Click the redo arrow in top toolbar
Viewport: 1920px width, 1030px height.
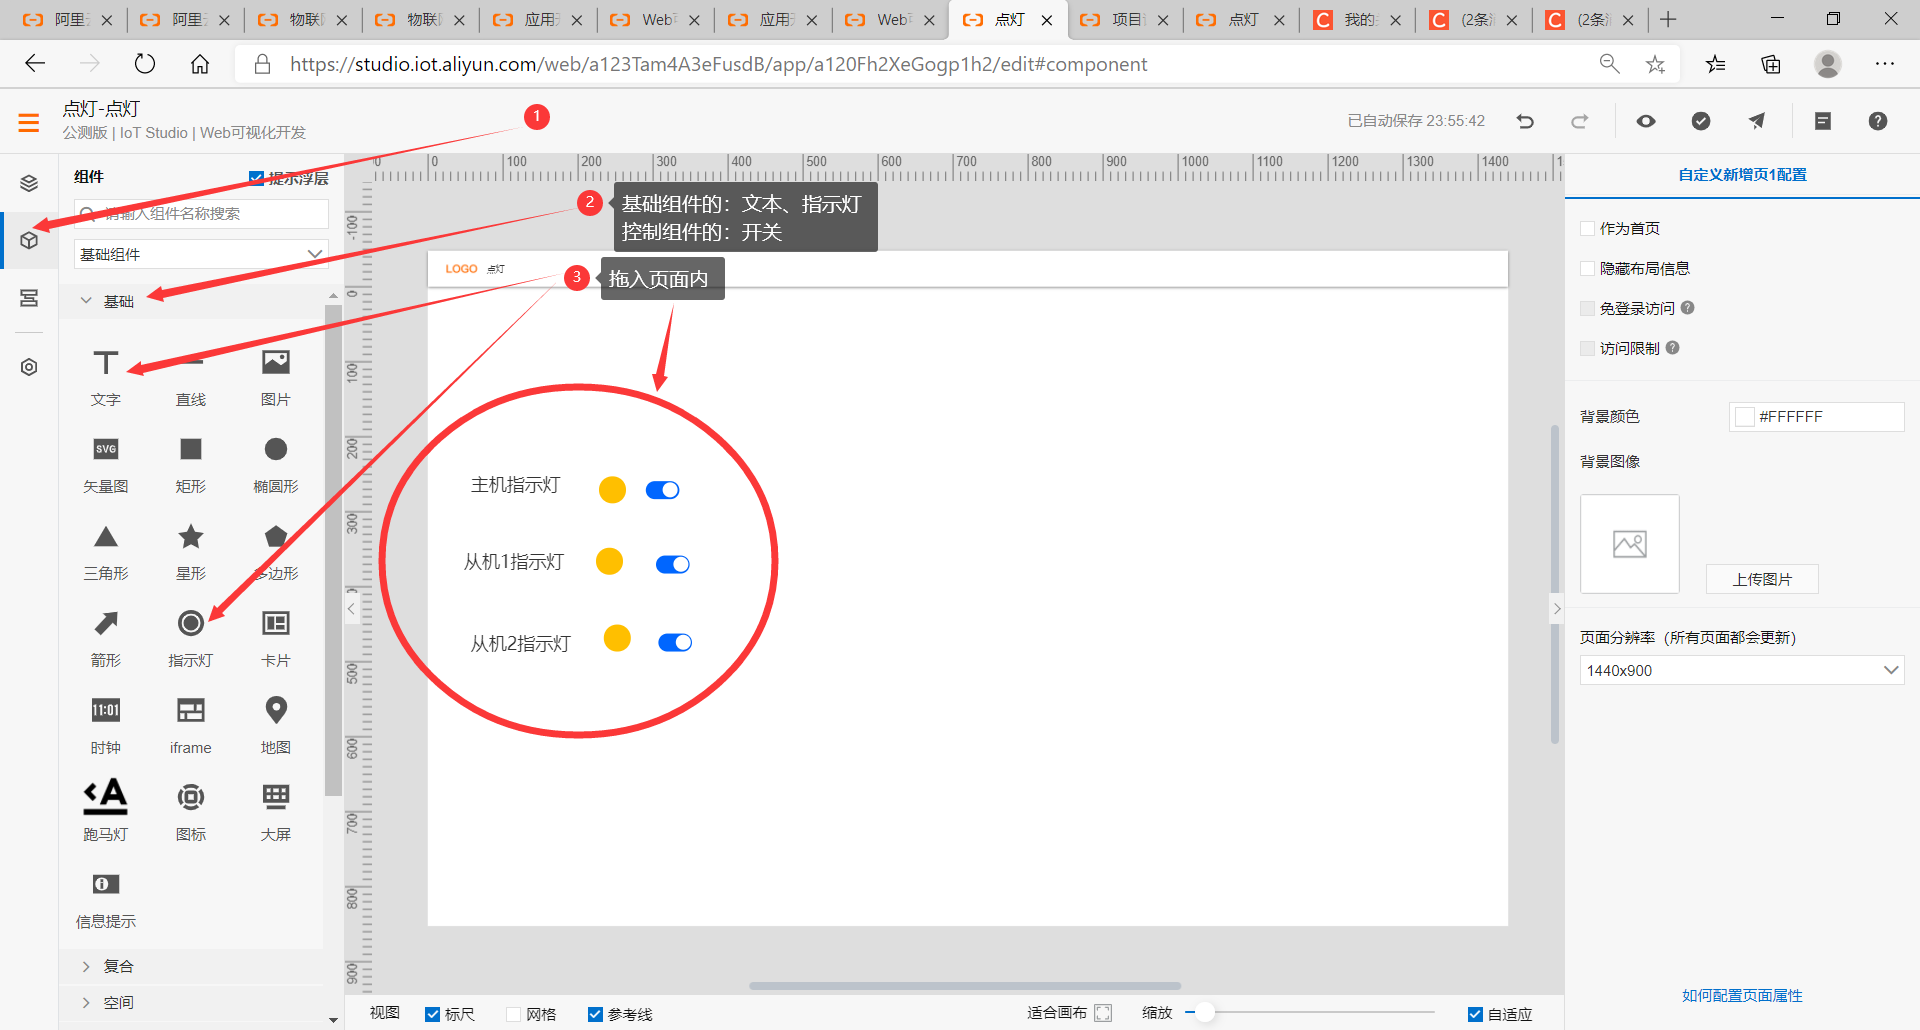[x=1580, y=121]
